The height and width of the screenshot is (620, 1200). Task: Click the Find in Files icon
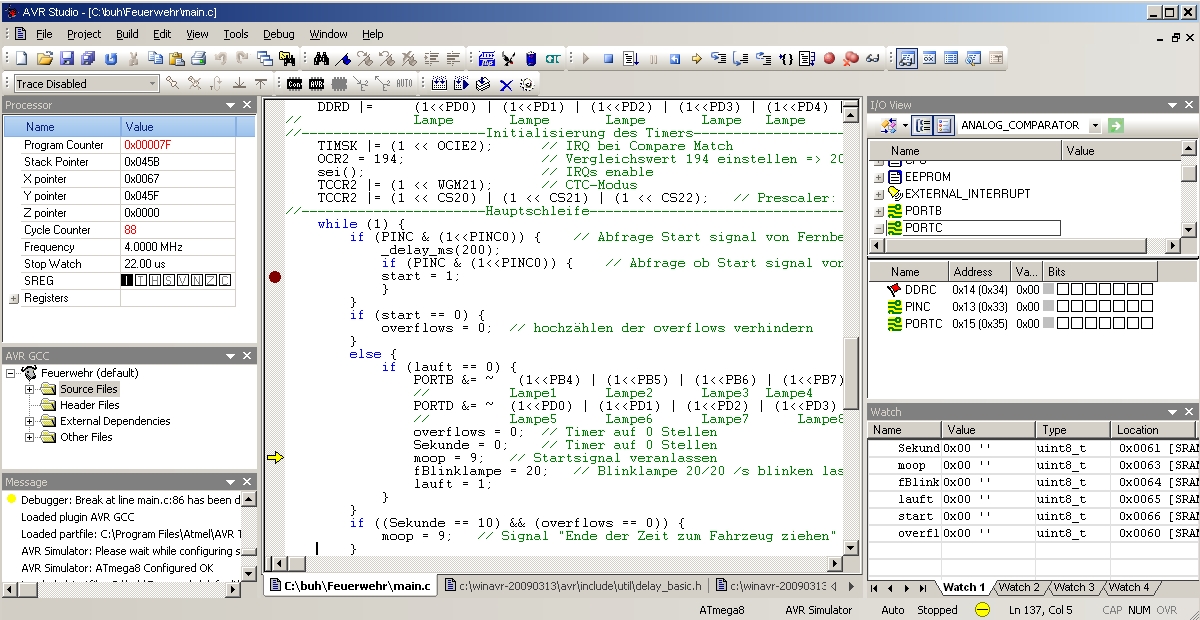pos(287,58)
